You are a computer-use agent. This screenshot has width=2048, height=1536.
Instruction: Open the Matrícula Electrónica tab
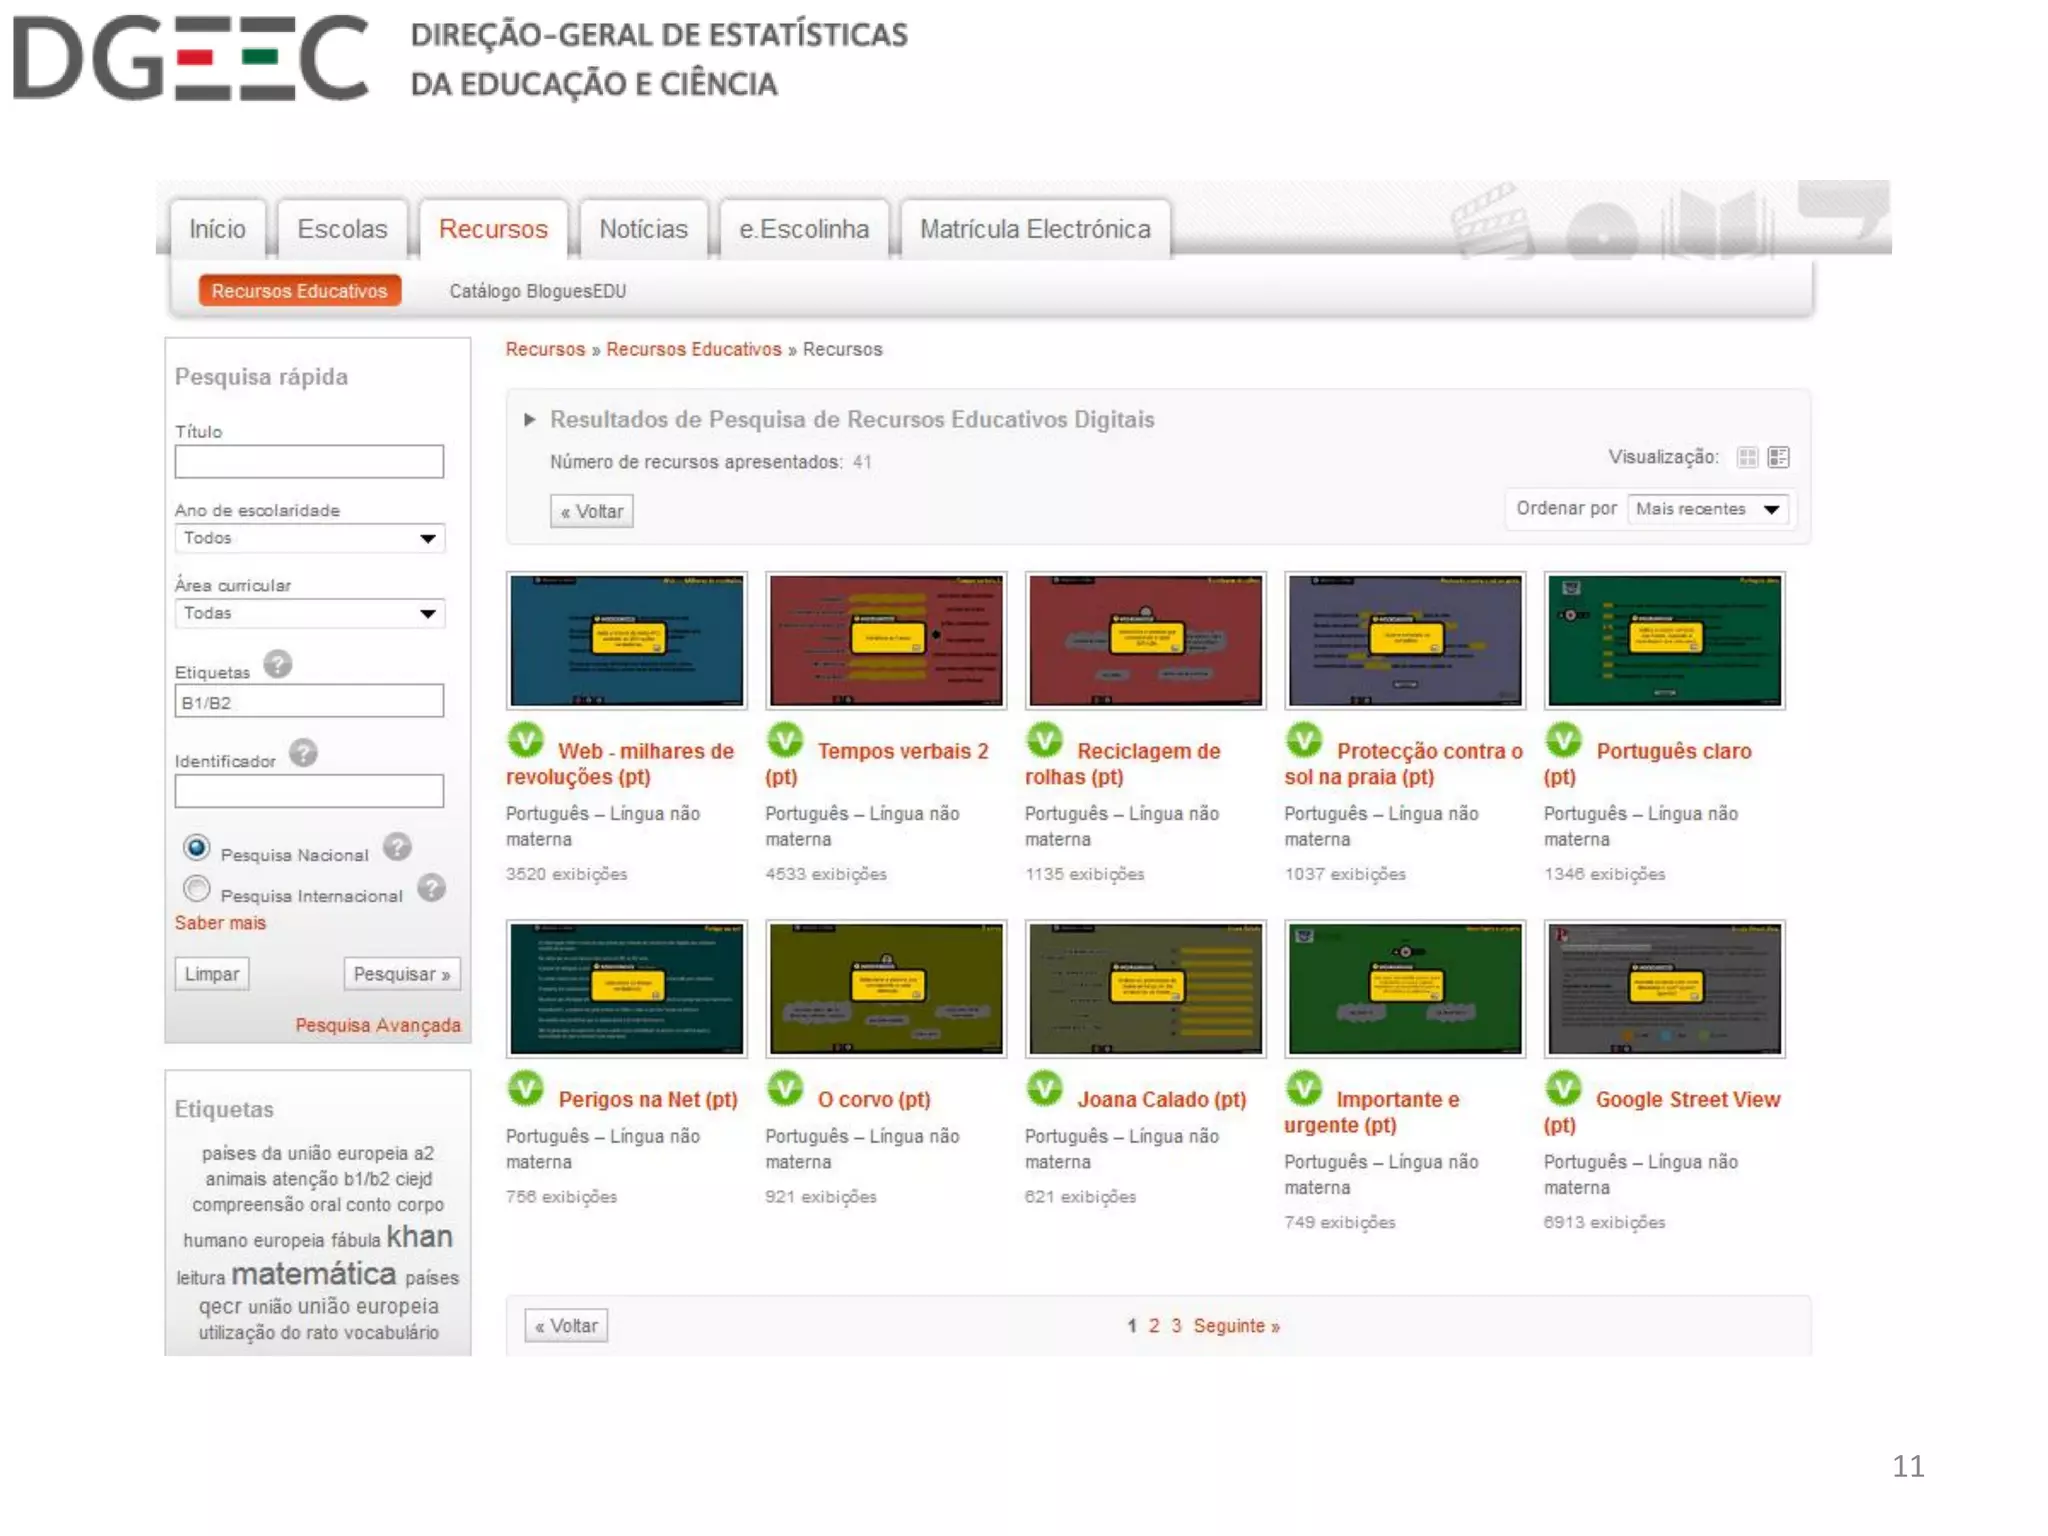(x=1035, y=229)
